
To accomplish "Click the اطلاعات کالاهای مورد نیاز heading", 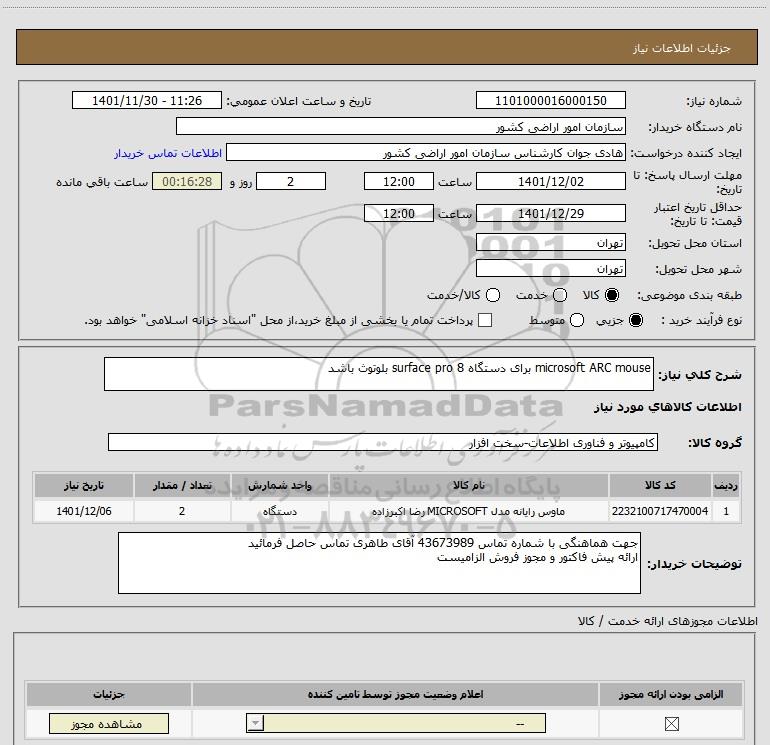I will coord(667,407).
